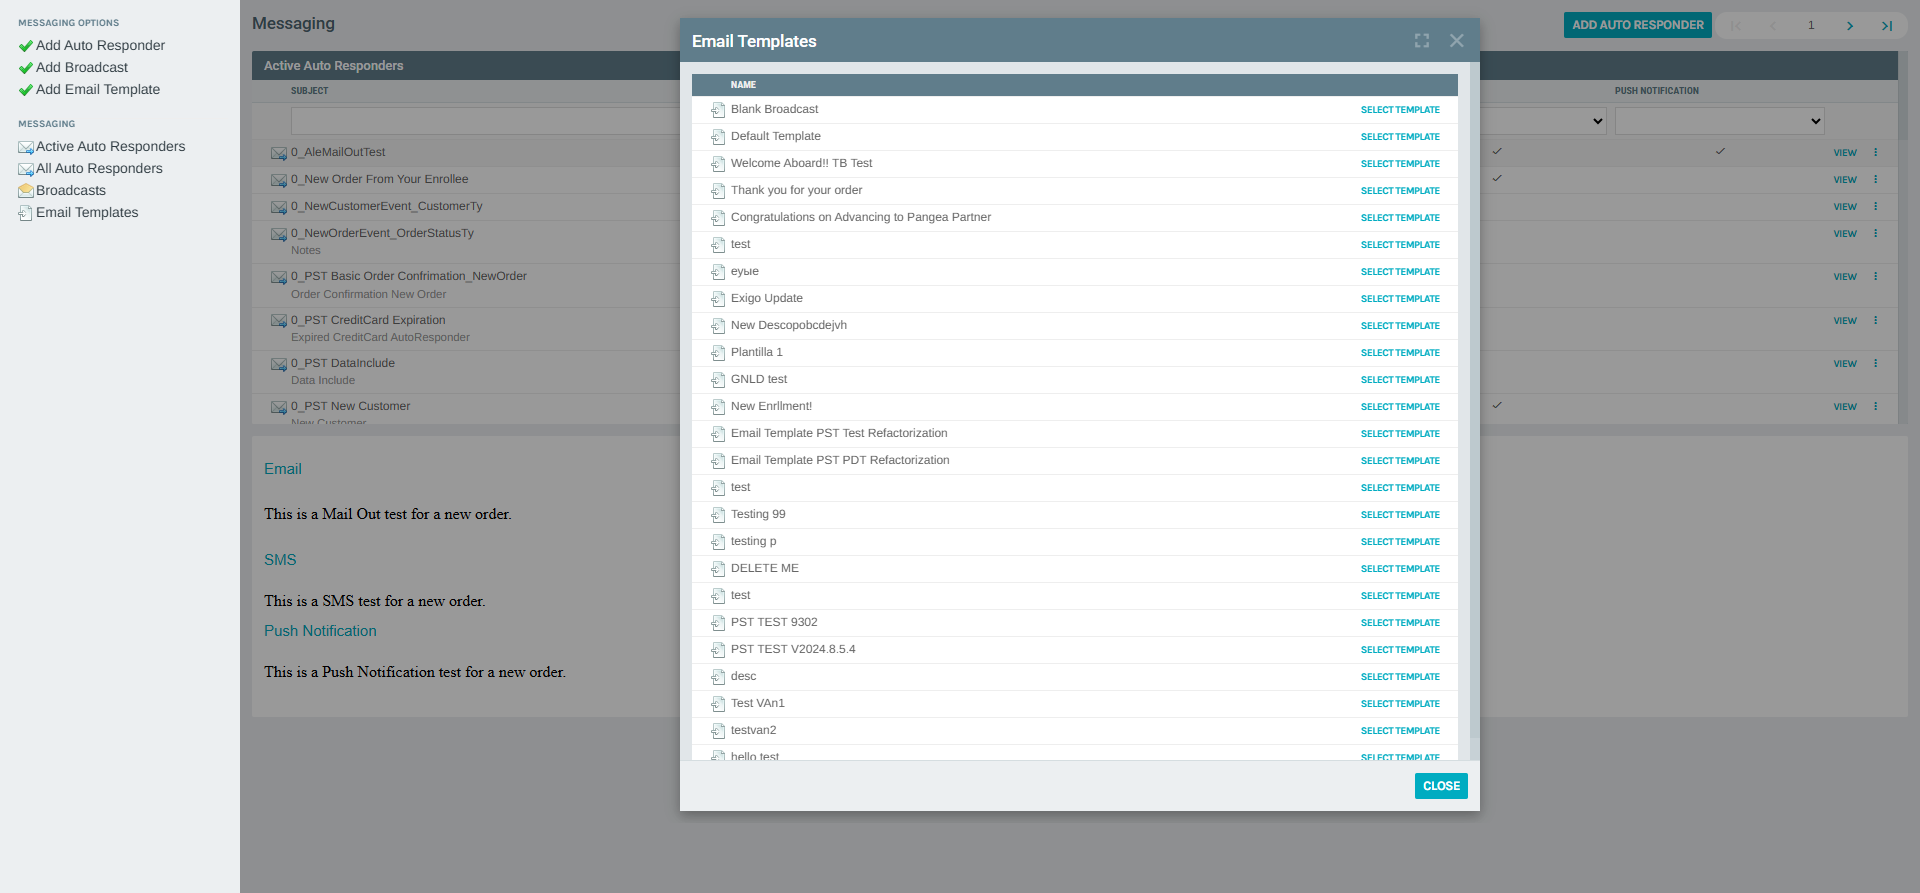This screenshot has height=893, width=1920.
Task: Click the ADD AUTO RESPONDER button
Action: coord(1637,25)
